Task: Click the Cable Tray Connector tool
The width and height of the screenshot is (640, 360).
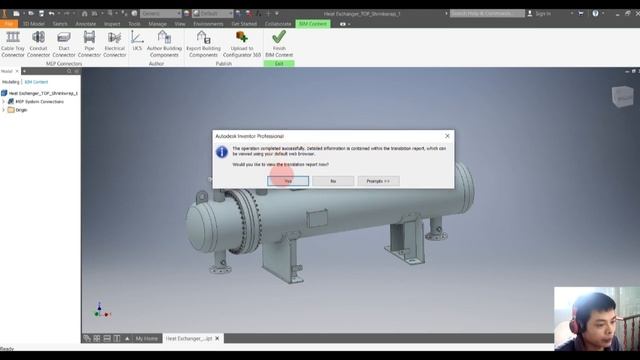Action: (13, 44)
